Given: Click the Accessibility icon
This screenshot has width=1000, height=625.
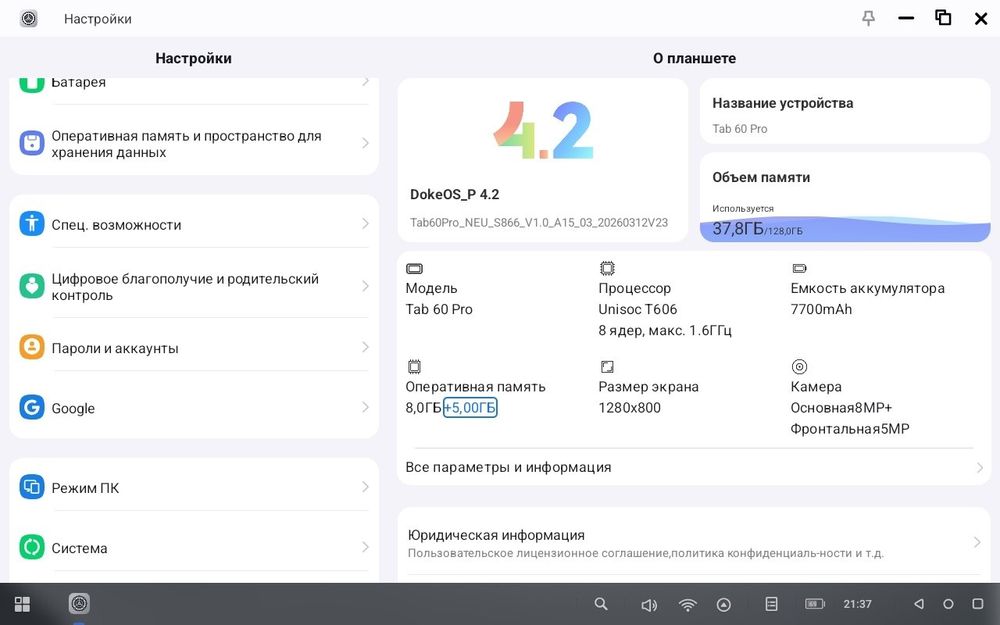Looking at the screenshot, I should pyautogui.click(x=31, y=224).
